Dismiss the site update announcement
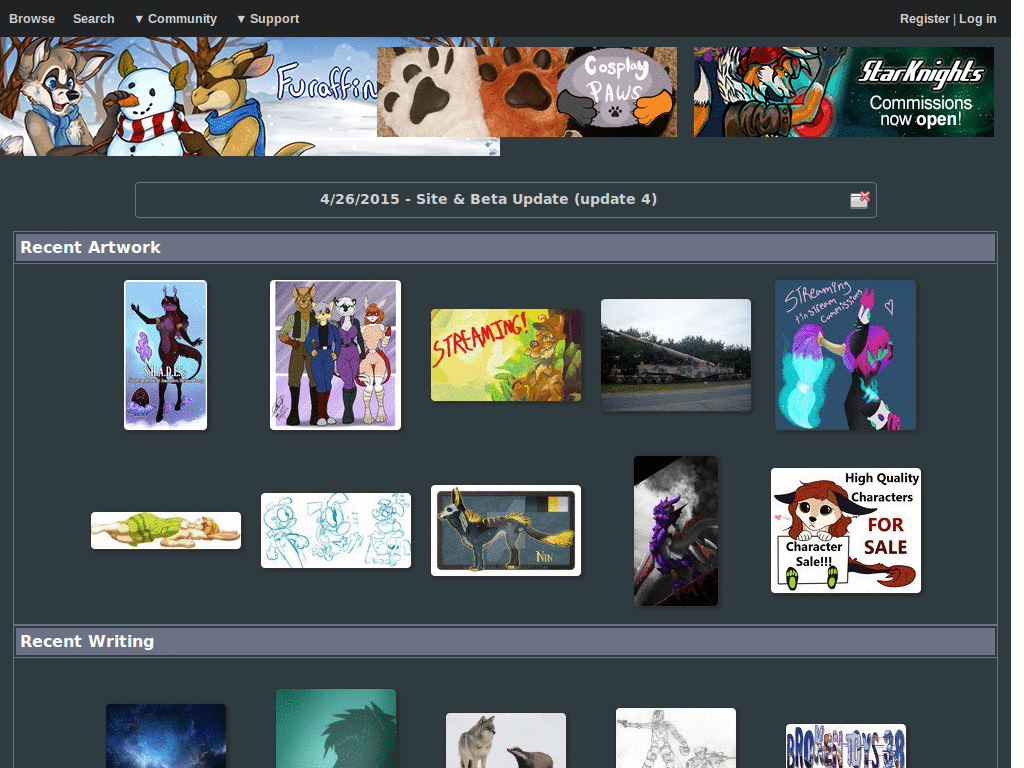 pos(859,199)
